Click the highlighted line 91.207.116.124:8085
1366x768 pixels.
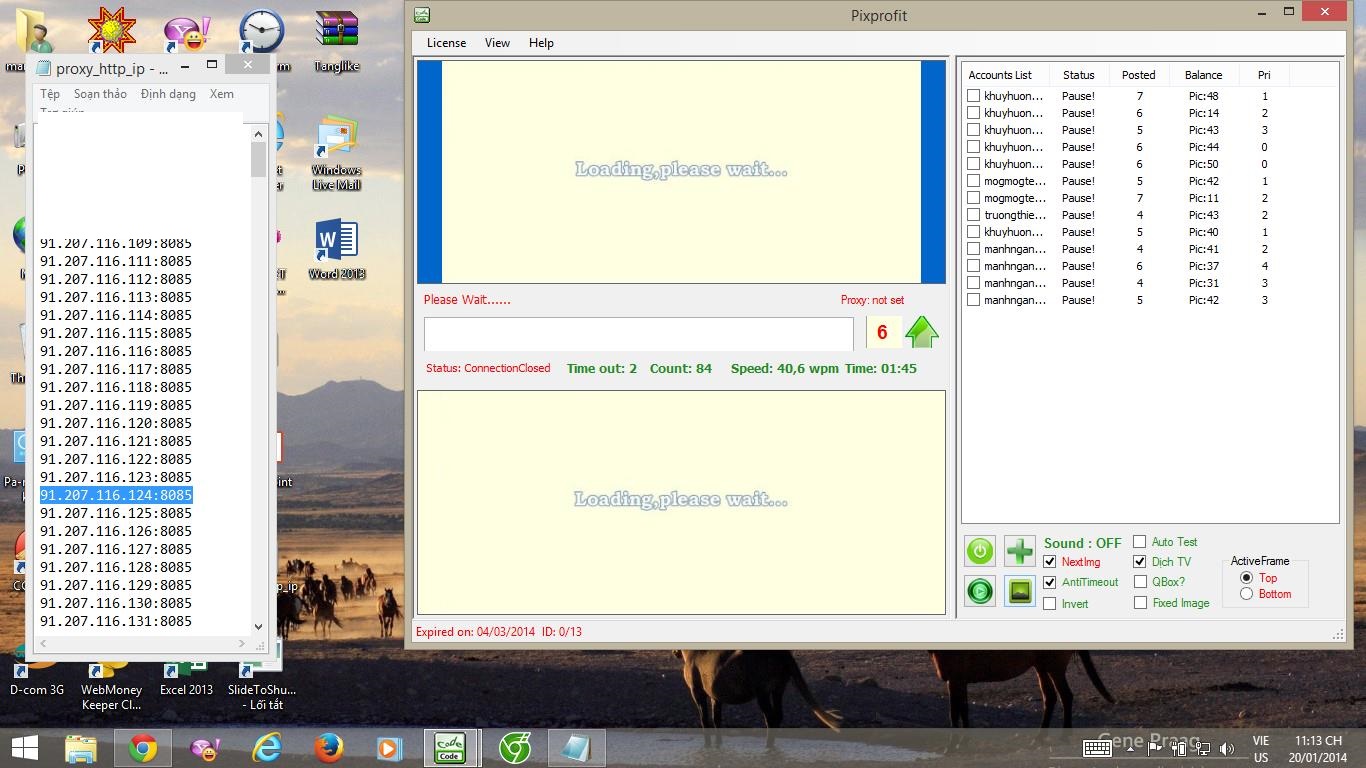pyautogui.click(x=116, y=495)
